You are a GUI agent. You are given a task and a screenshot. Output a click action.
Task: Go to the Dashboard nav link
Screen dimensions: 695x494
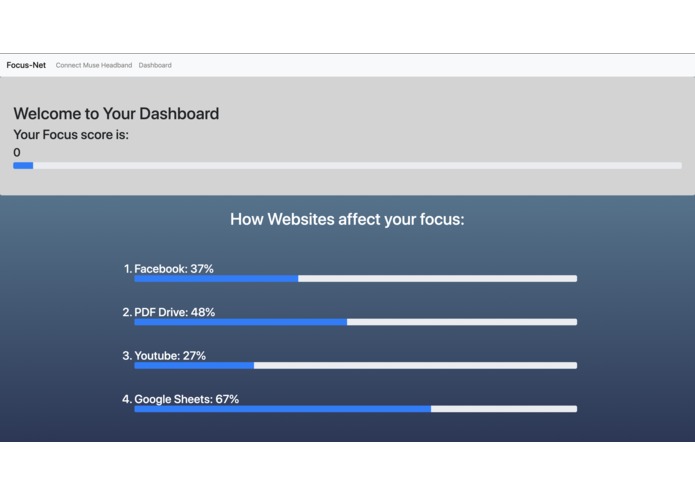(155, 65)
